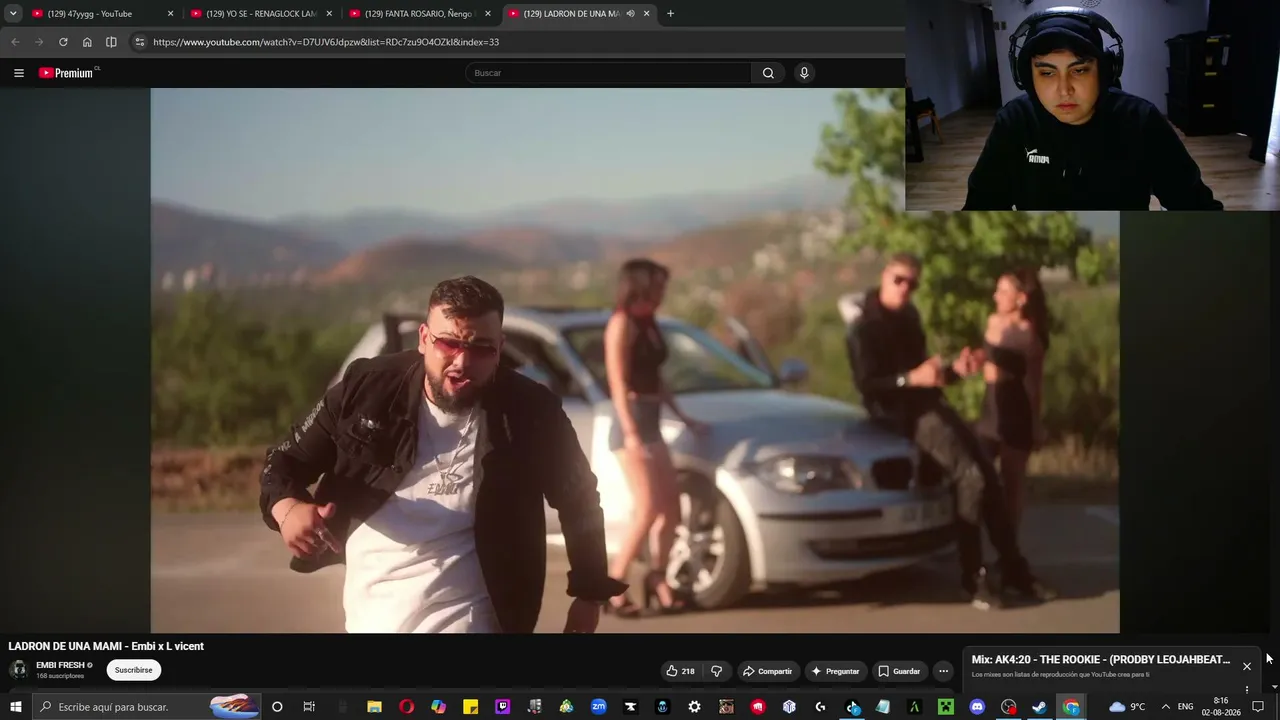Subscribe with the Suscribirse button

point(134,670)
